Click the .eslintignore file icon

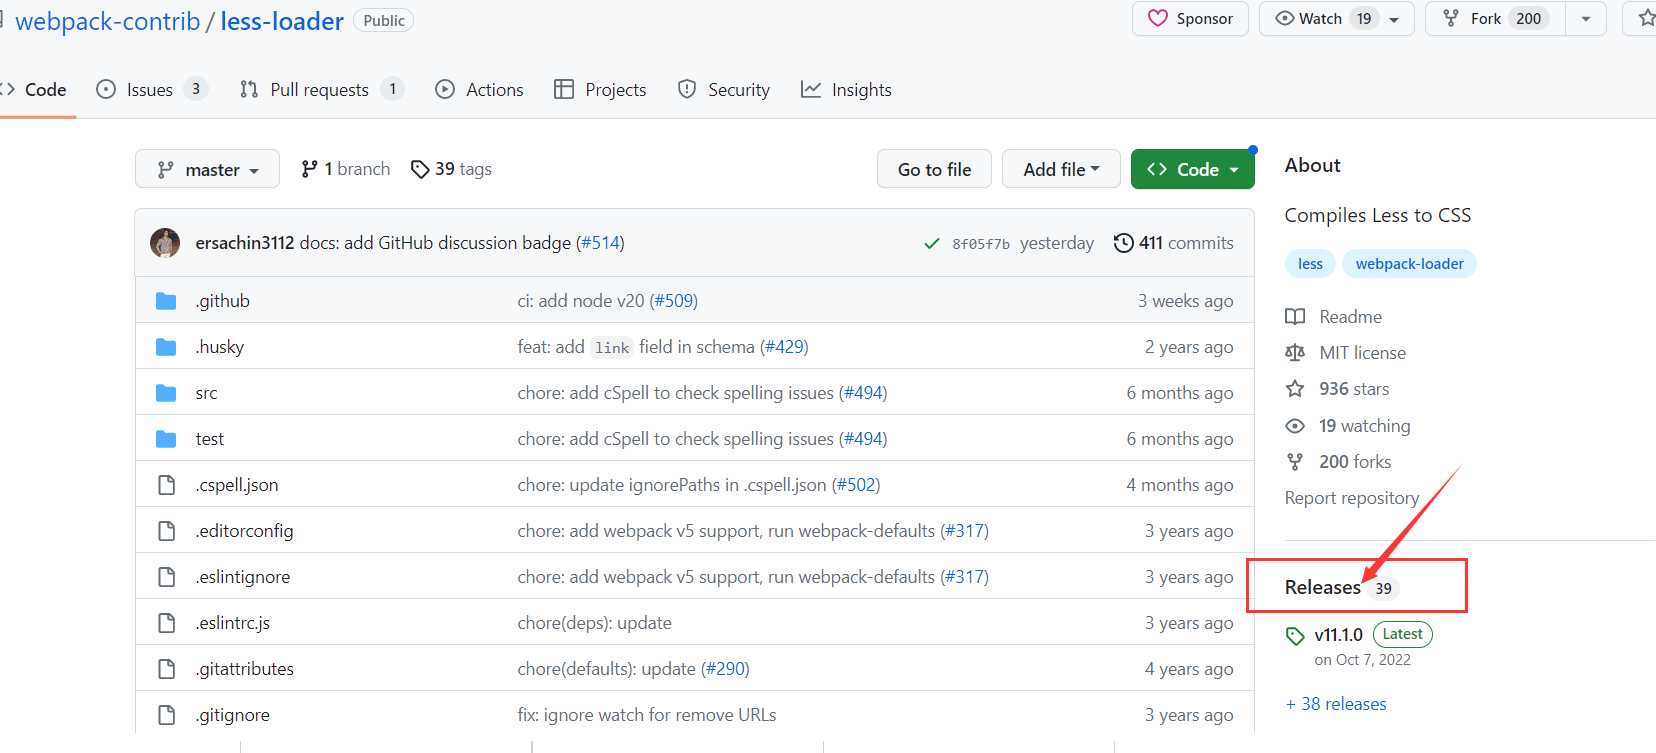coord(166,577)
